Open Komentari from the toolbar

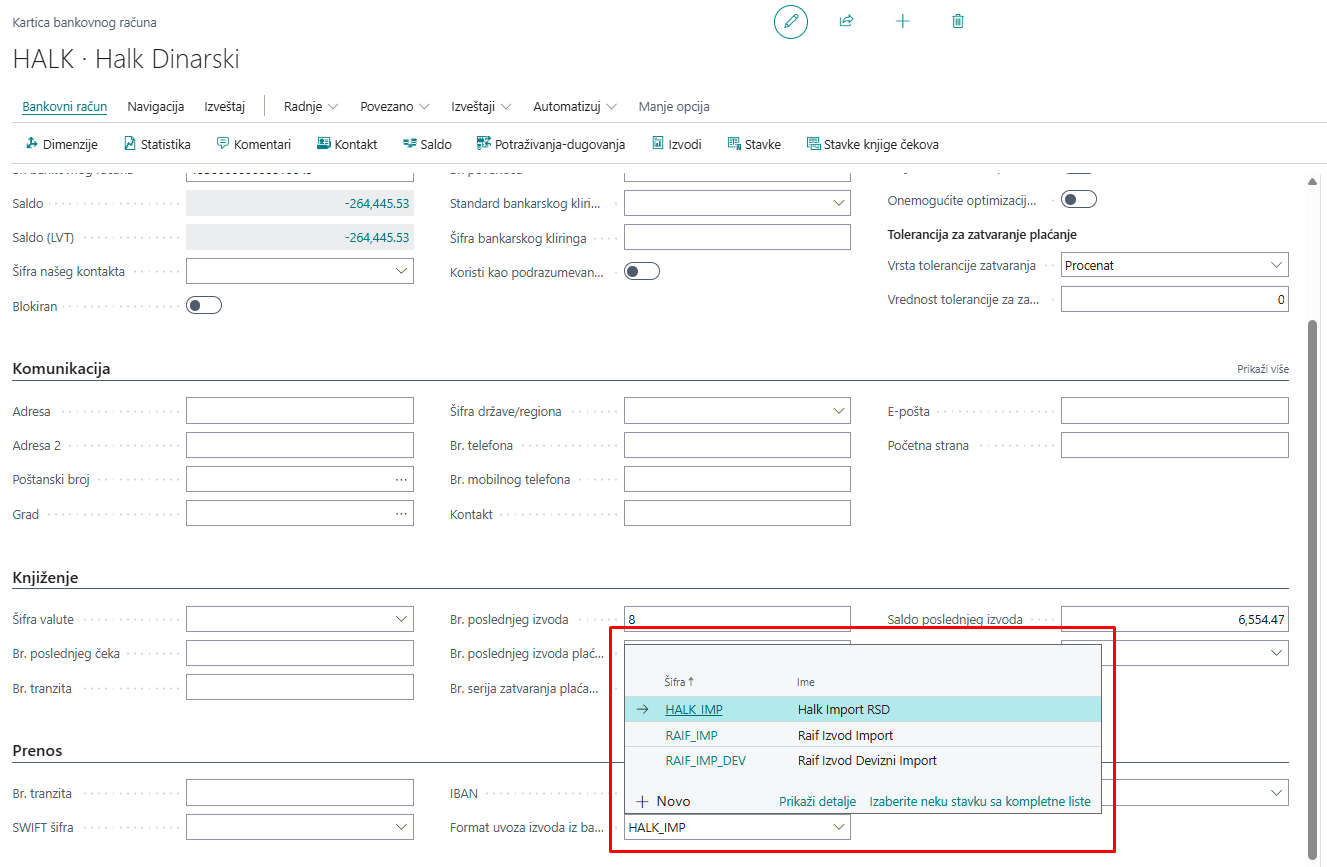tap(253, 144)
